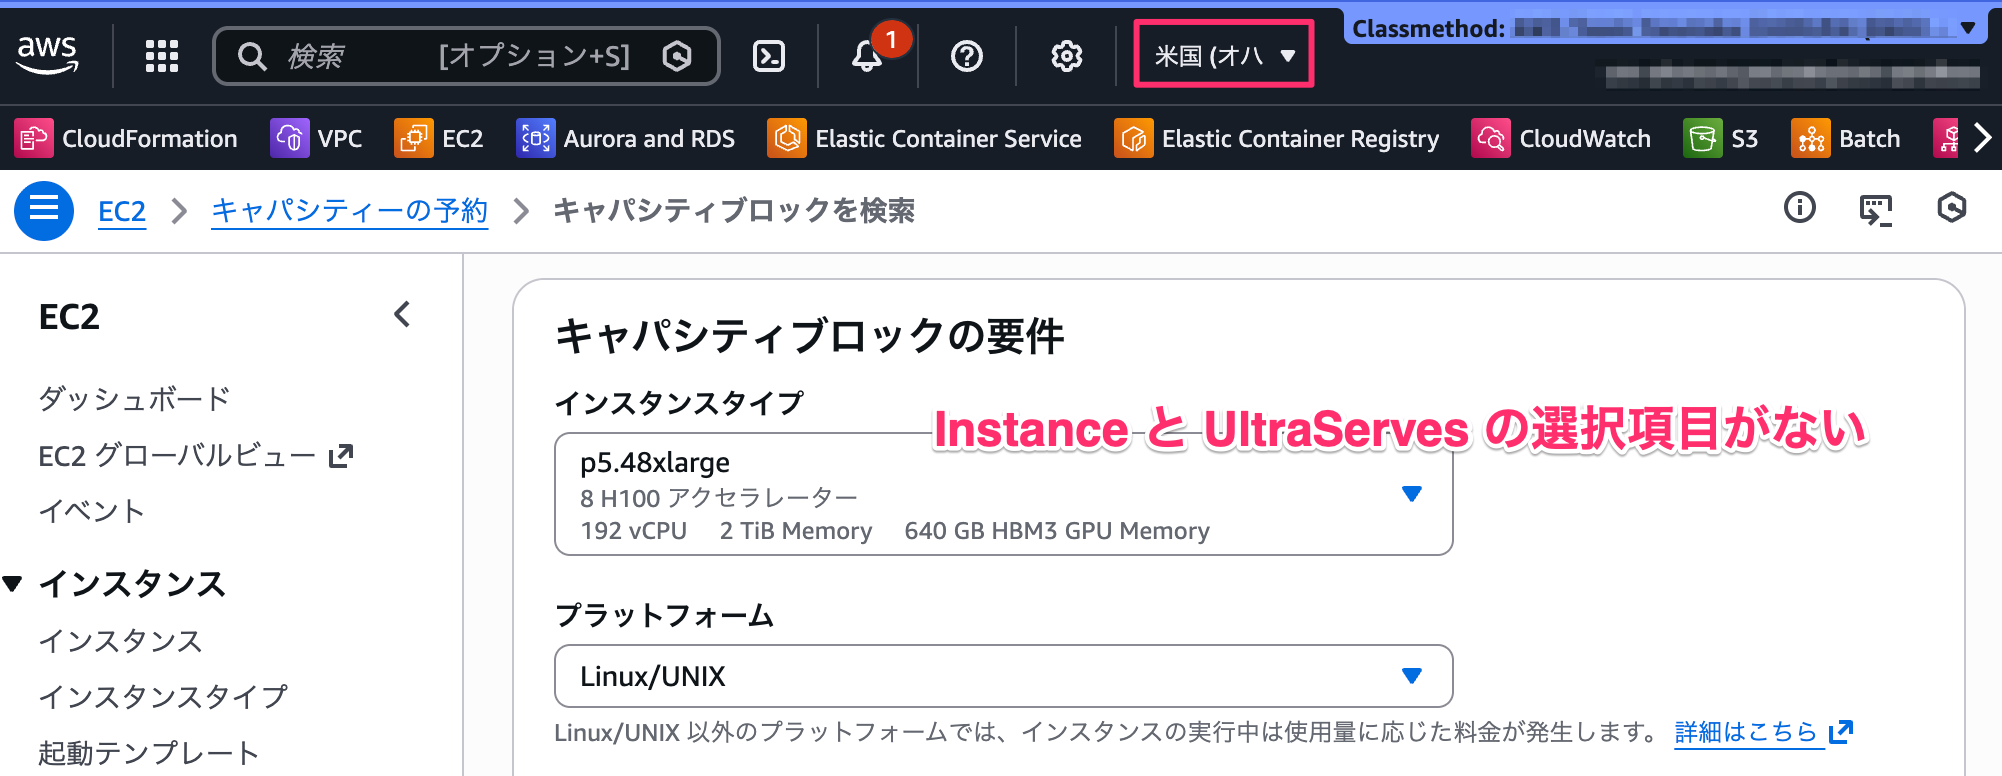Open the help question-mark icon
The image size is (2002, 776).
click(x=967, y=56)
